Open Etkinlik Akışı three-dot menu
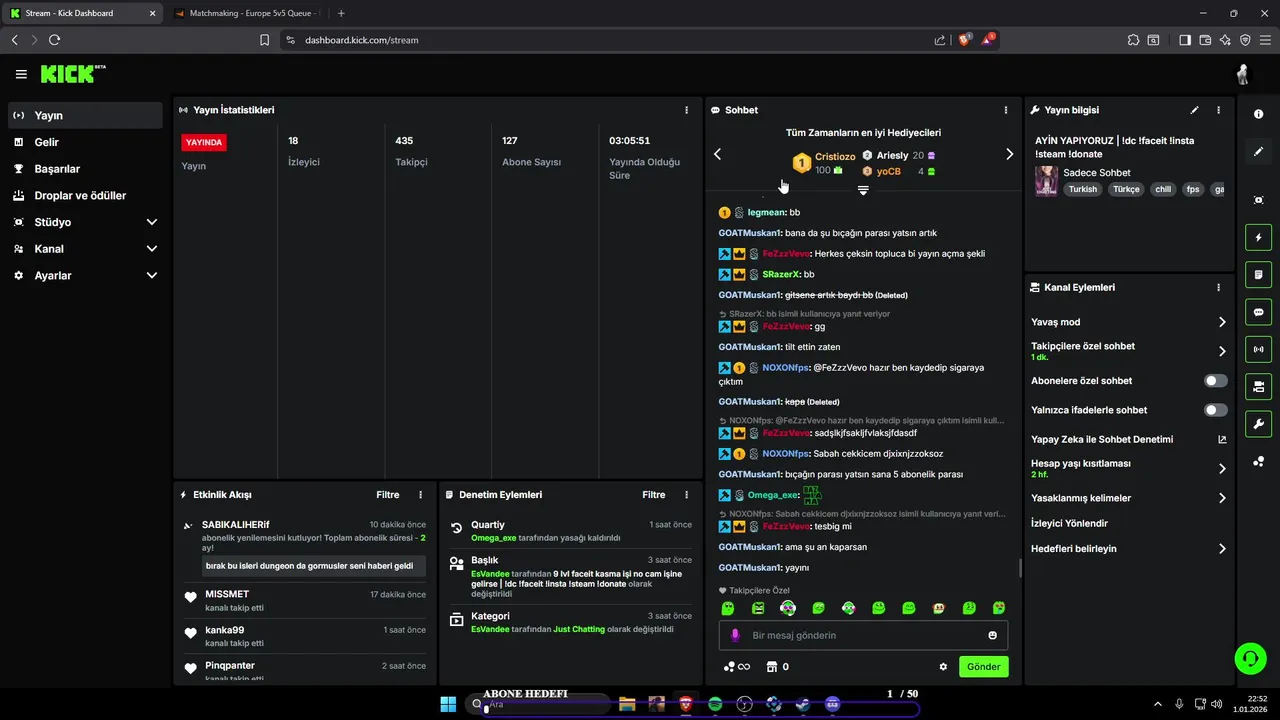This screenshot has height=720, width=1280. pos(420,495)
